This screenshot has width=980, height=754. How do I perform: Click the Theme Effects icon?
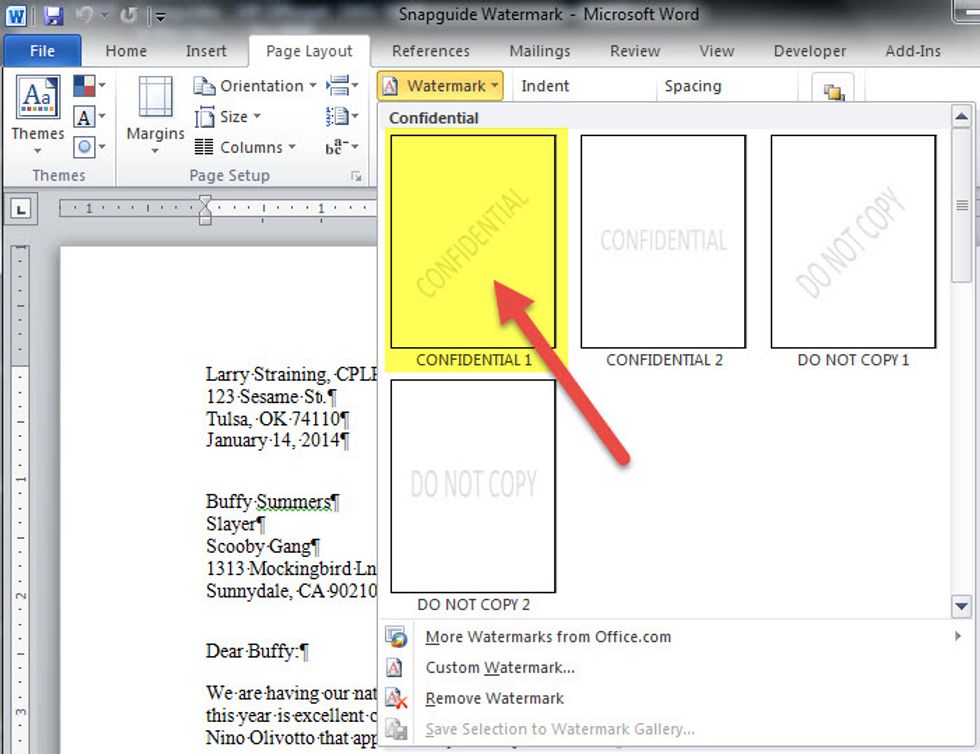[x=85, y=147]
